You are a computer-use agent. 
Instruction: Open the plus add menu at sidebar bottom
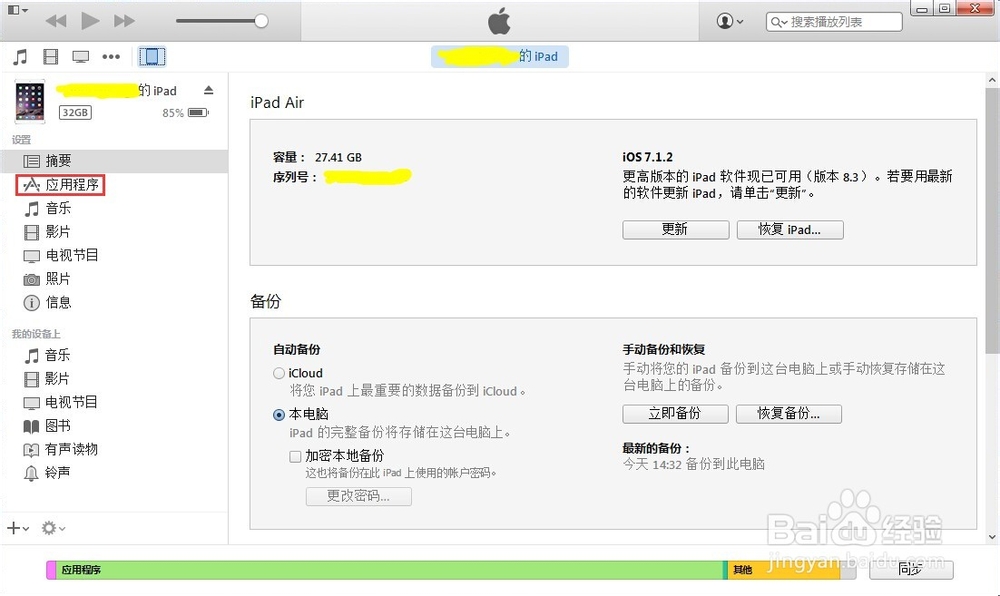pos(18,528)
